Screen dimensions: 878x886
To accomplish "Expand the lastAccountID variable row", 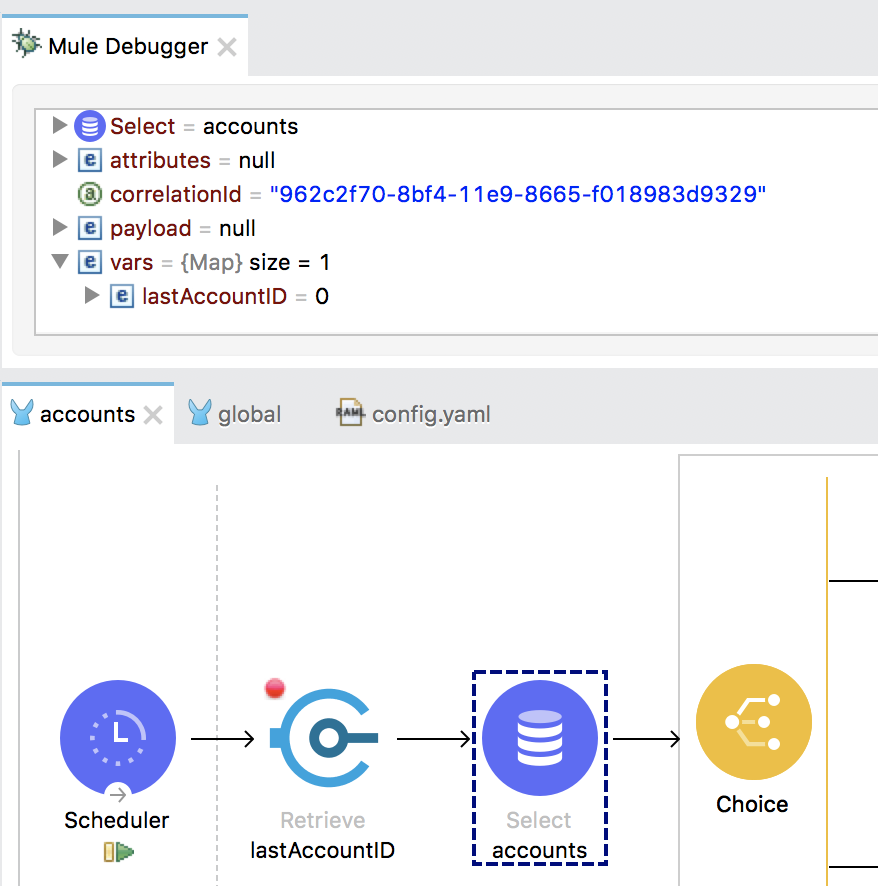I will pyautogui.click(x=92, y=295).
